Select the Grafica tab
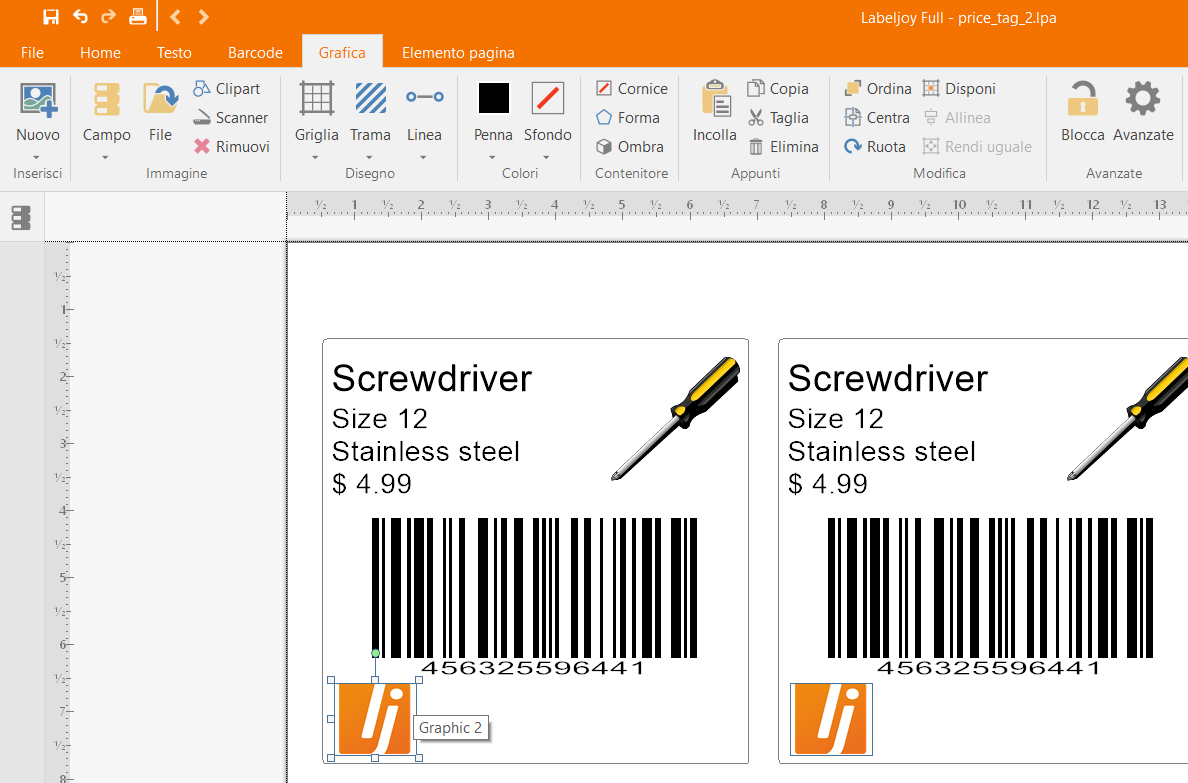 tap(342, 52)
